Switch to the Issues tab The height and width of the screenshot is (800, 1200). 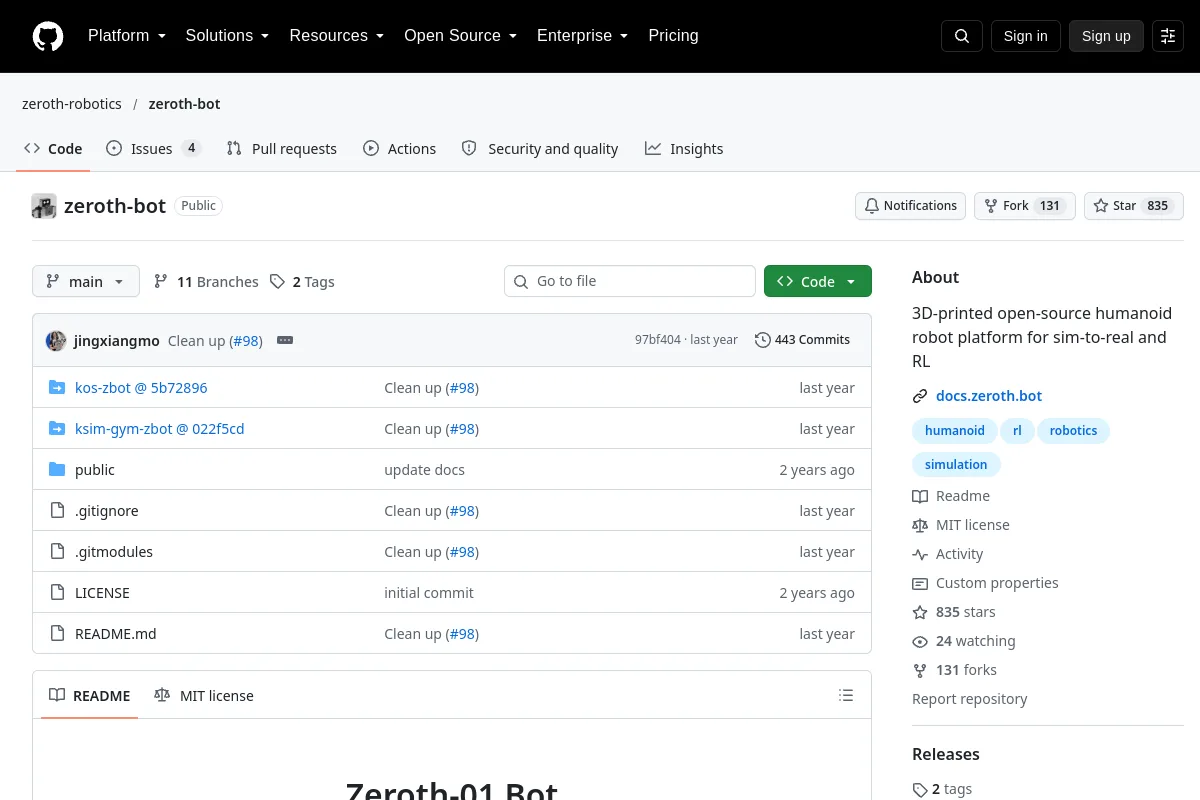(x=154, y=148)
